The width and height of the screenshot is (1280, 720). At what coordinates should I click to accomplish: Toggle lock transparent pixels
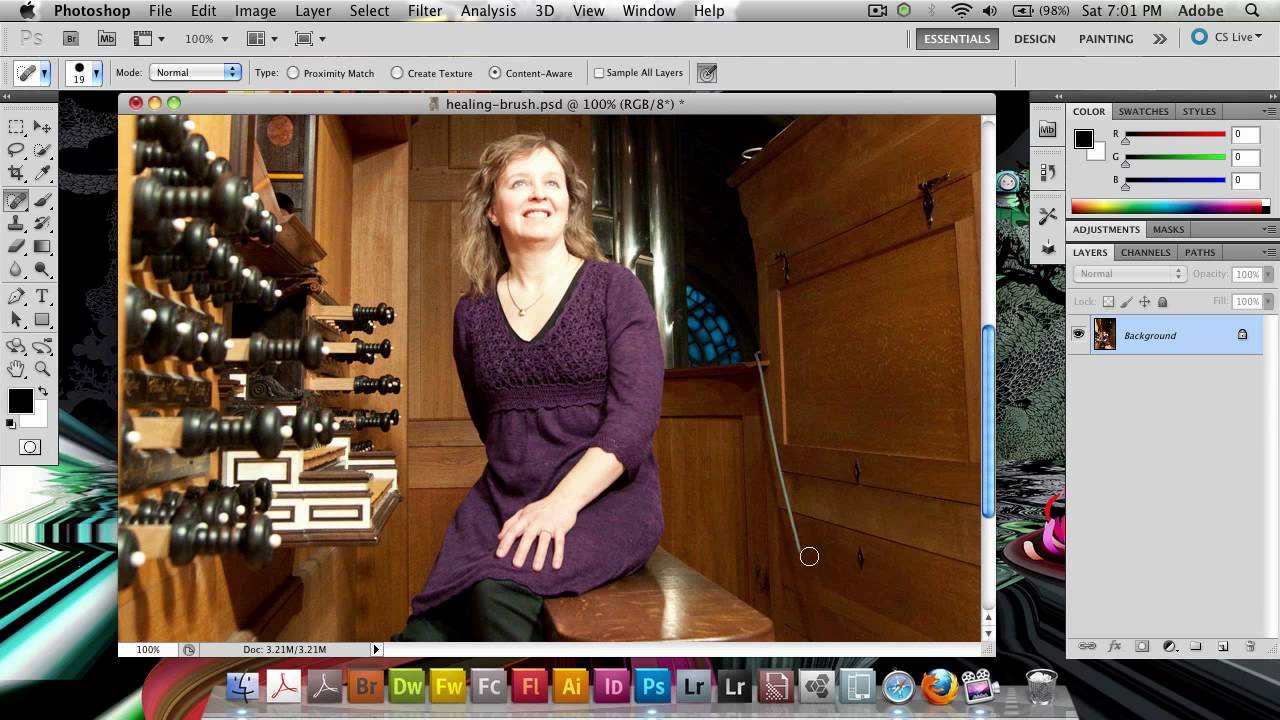[x=1108, y=301]
